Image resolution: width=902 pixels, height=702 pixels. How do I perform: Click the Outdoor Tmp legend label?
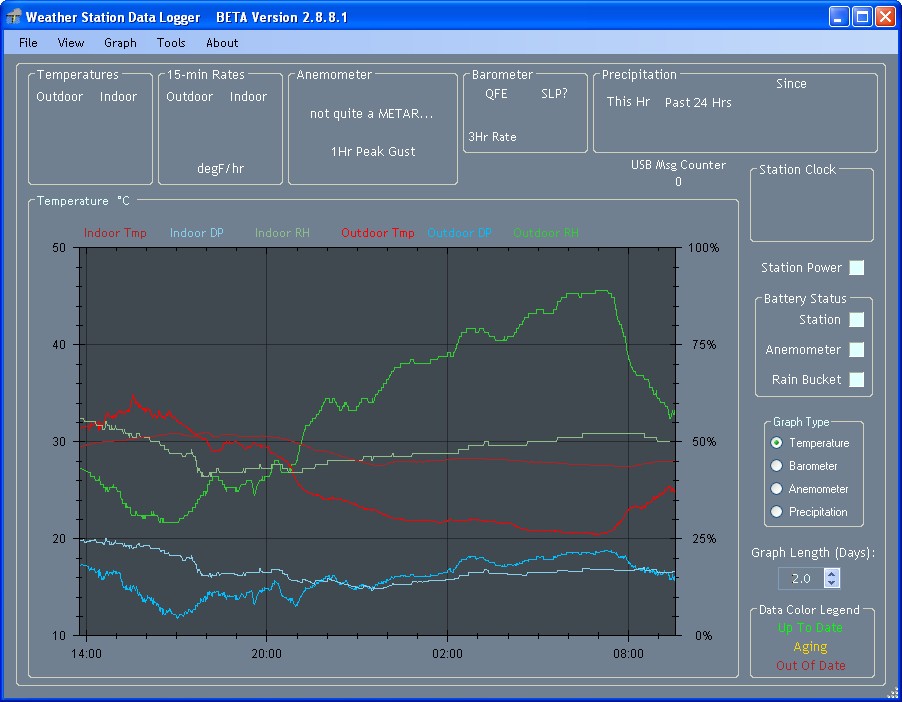tap(377, 233)
